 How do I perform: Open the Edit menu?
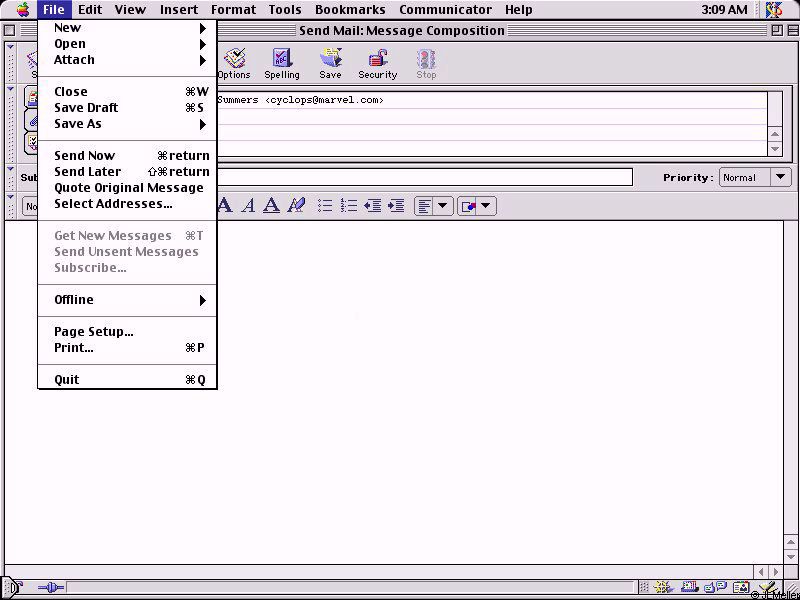tap(90, 9)
